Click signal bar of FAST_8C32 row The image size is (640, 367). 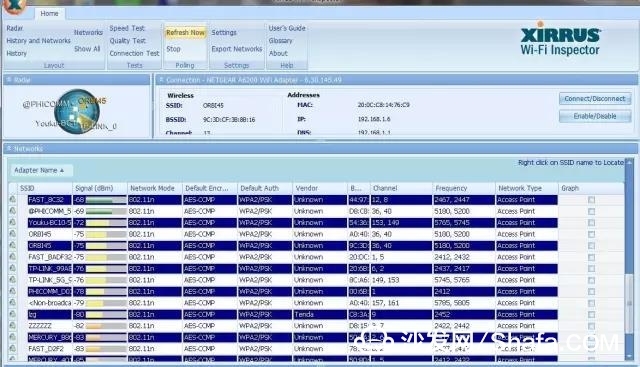click(106, 200)
